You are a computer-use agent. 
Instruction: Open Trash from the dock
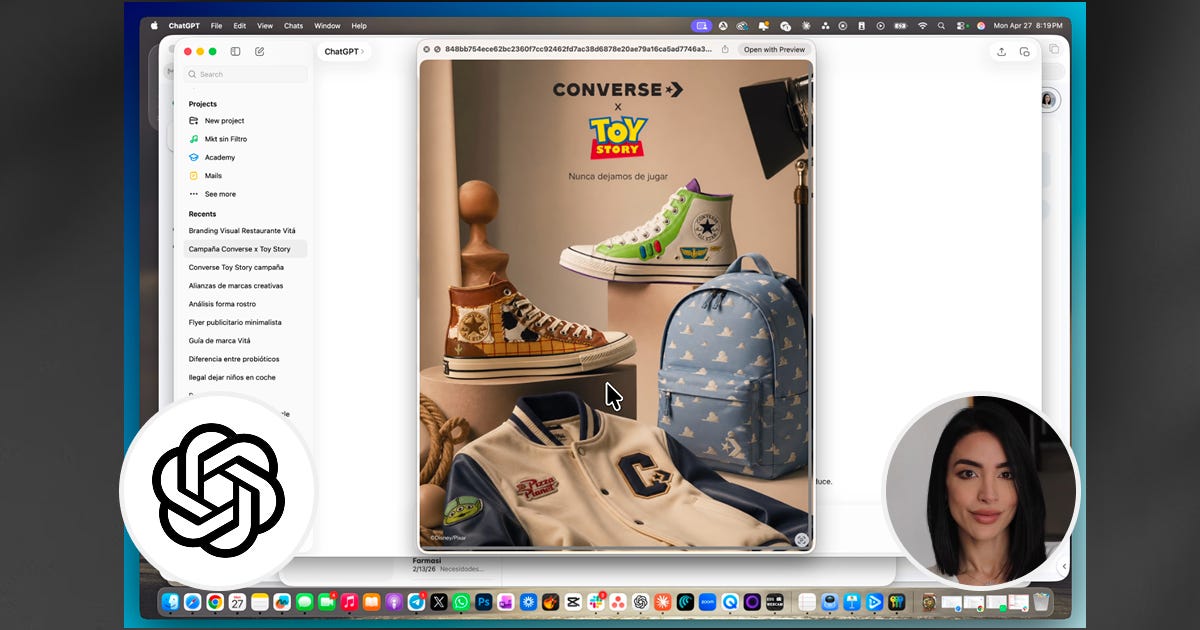(x=1041, y=602)
